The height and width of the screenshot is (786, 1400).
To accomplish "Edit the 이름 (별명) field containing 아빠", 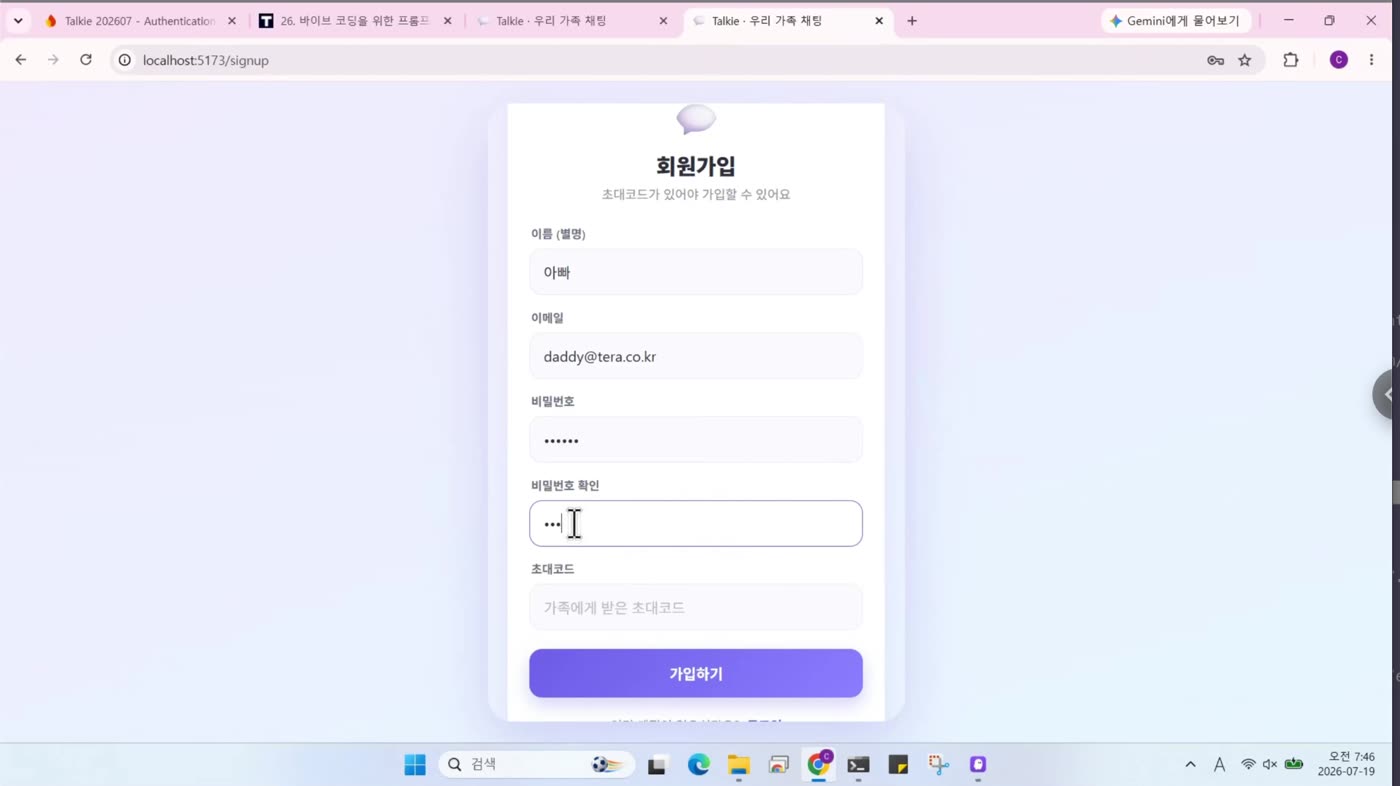I will pos(696,272).
